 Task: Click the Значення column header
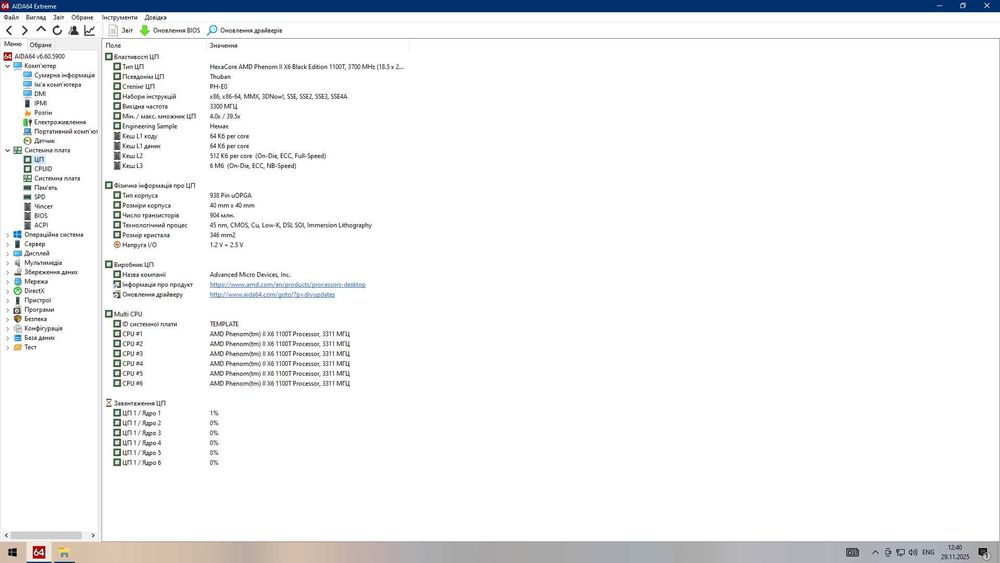307,45
